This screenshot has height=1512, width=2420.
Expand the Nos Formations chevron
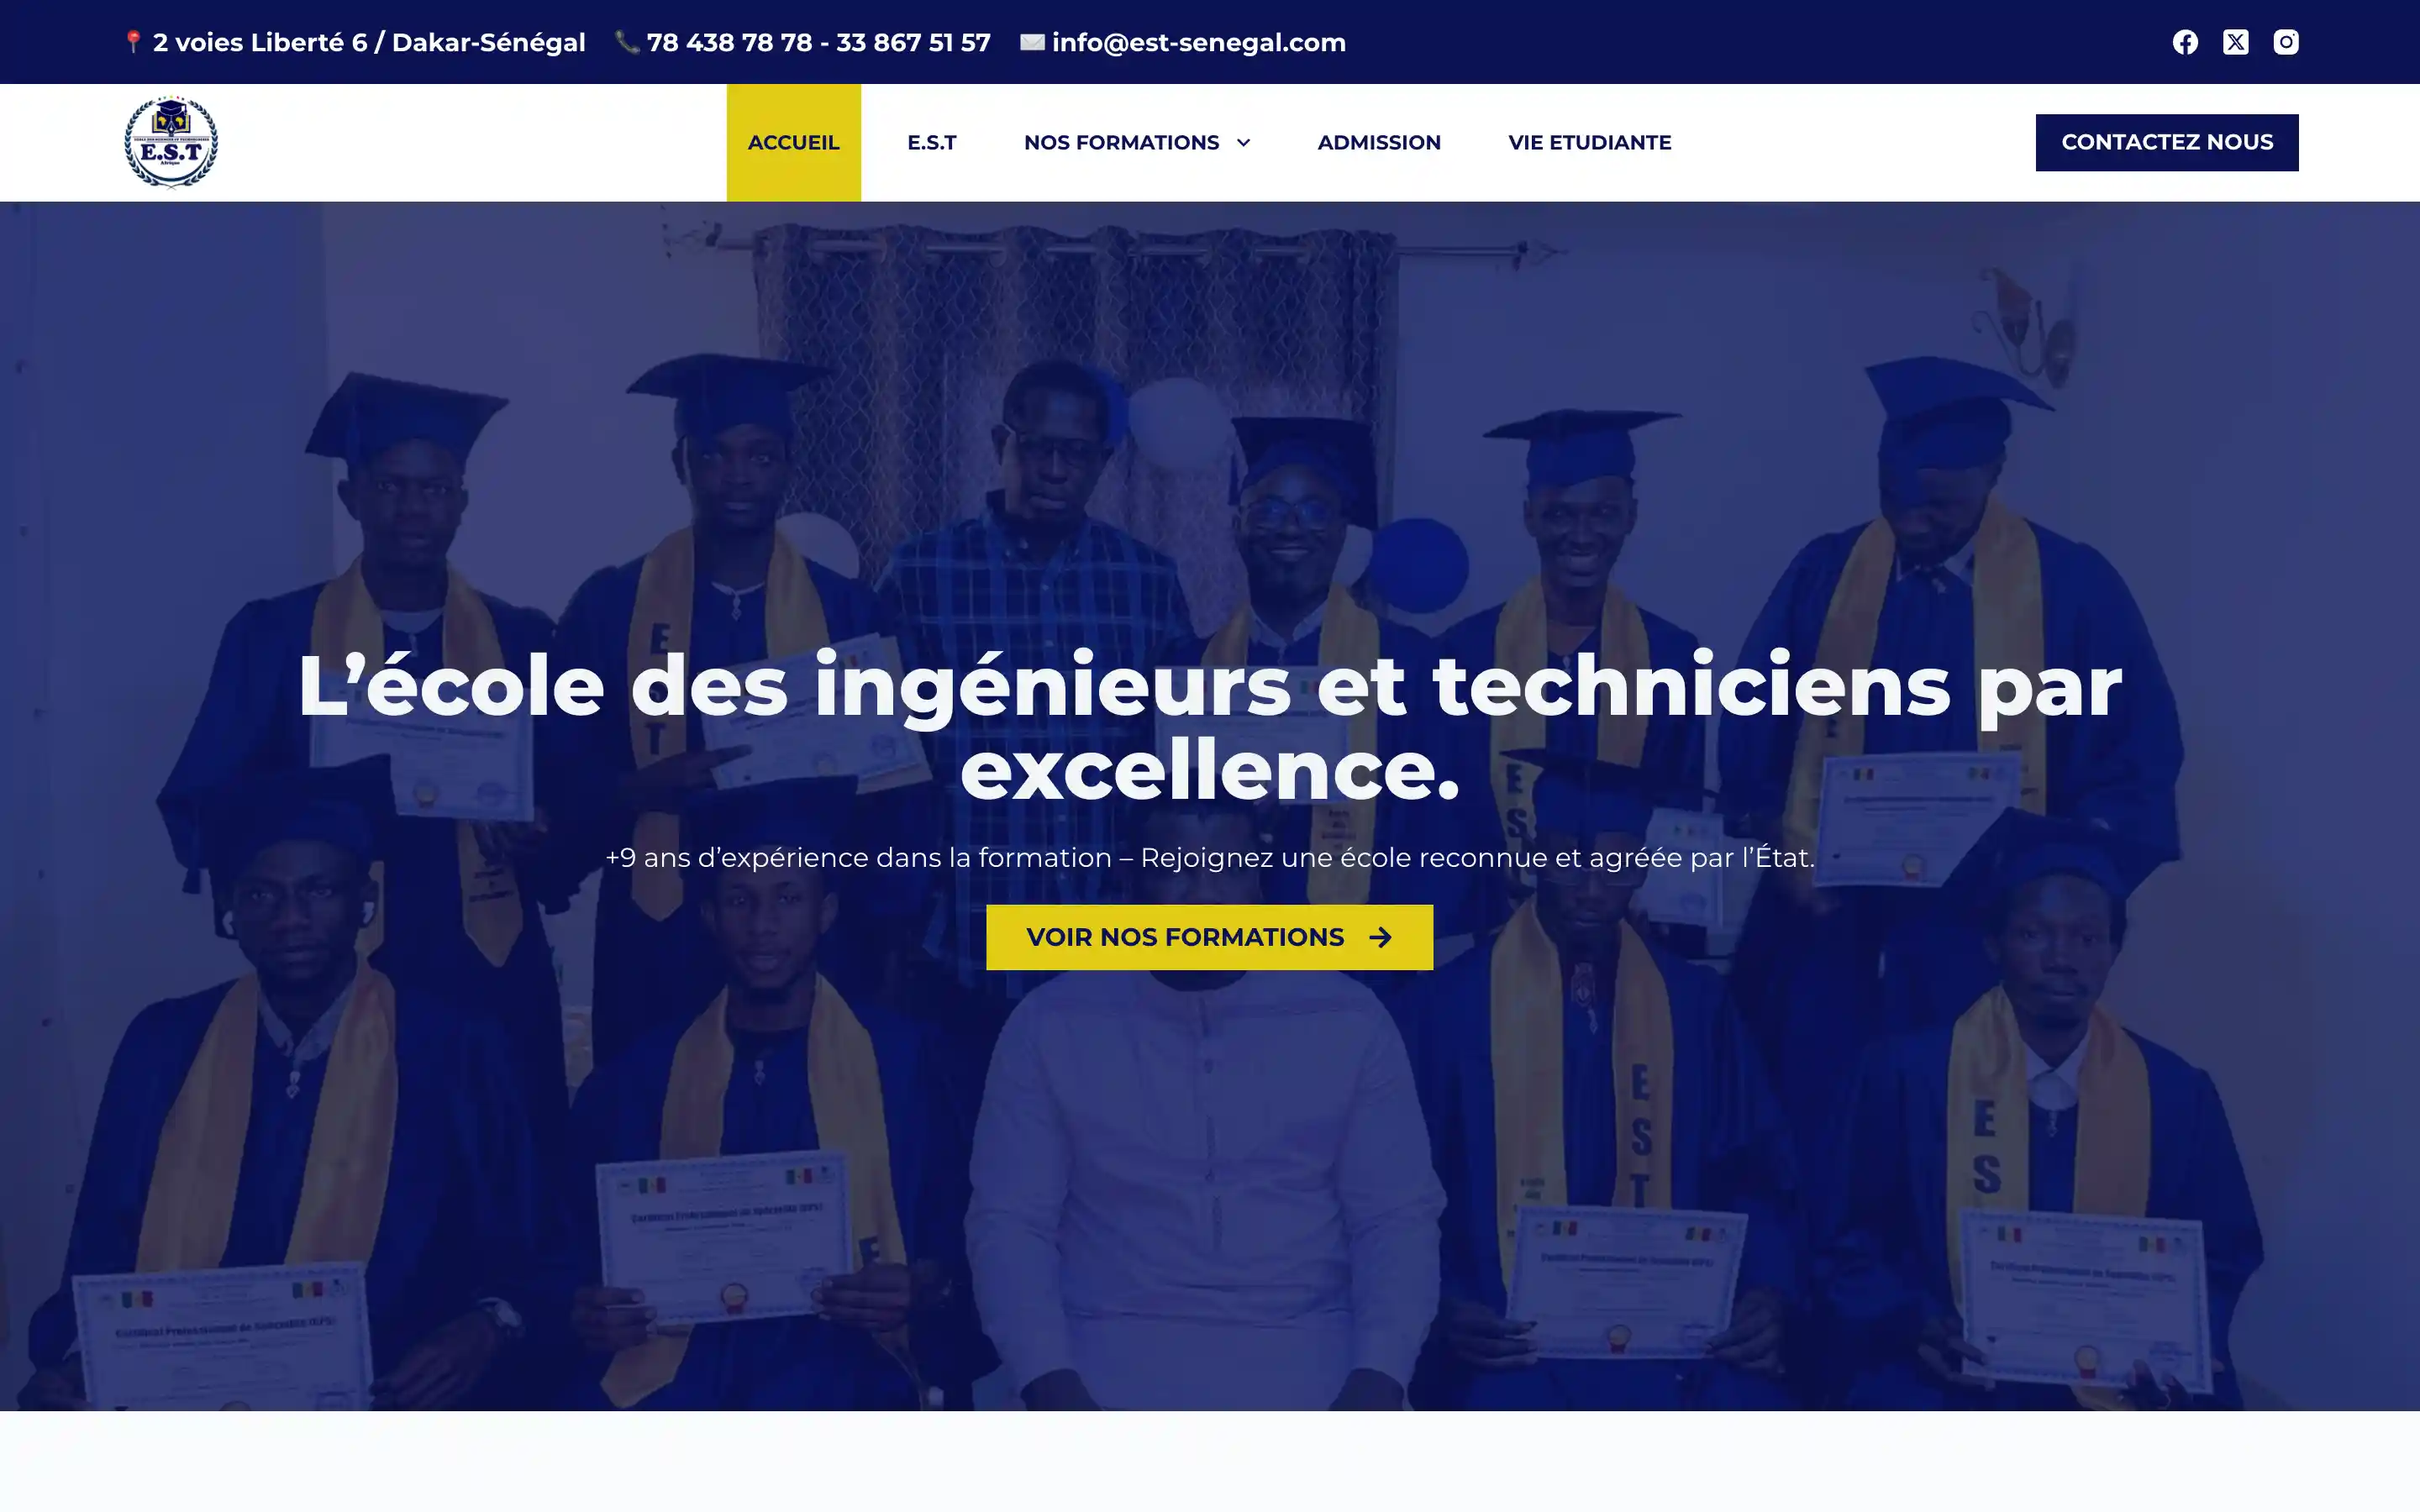point(1243,143)
